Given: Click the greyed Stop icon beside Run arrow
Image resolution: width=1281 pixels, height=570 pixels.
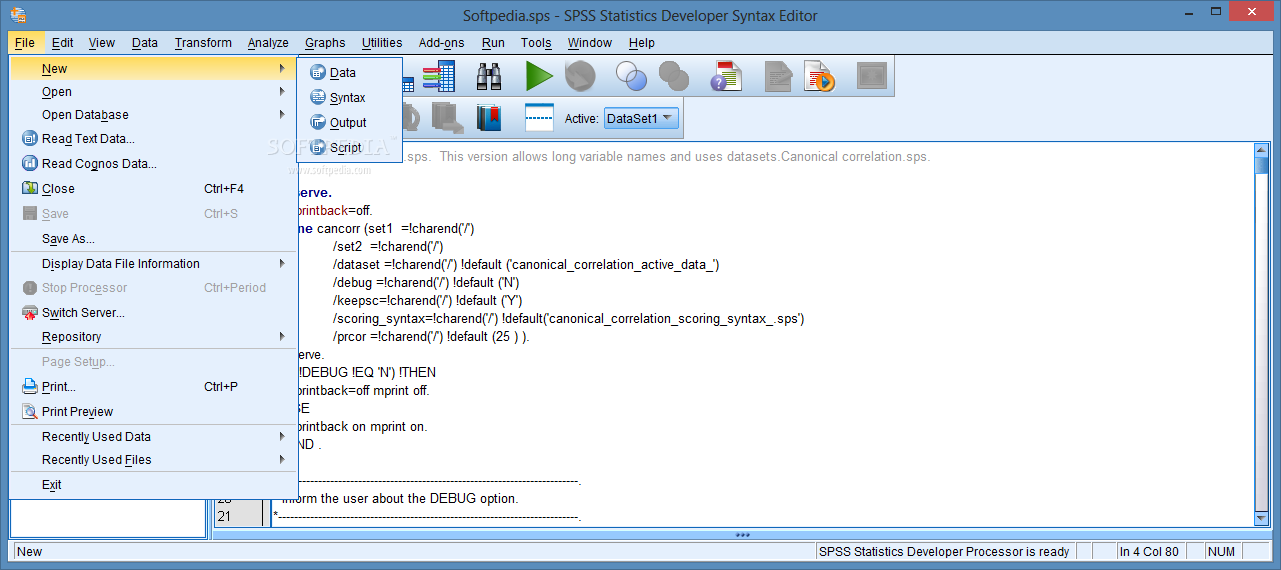Looking at the screenshot, I should point(580,76).
